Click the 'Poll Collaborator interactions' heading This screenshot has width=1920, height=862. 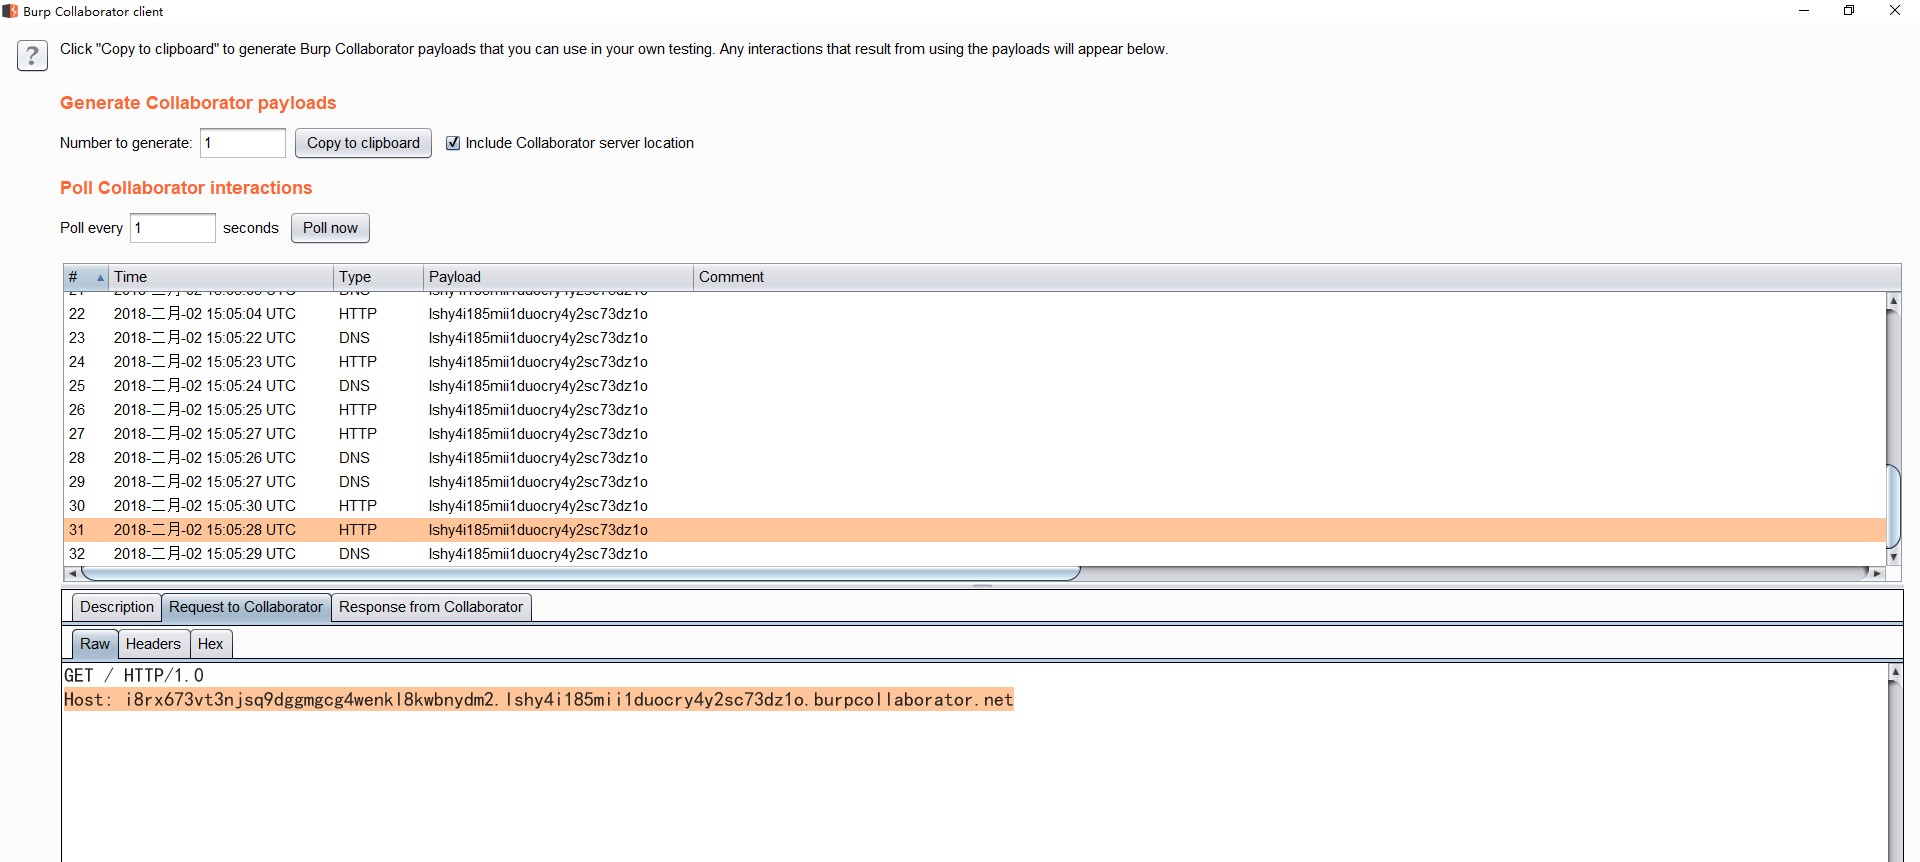click(x=186, y=188)
